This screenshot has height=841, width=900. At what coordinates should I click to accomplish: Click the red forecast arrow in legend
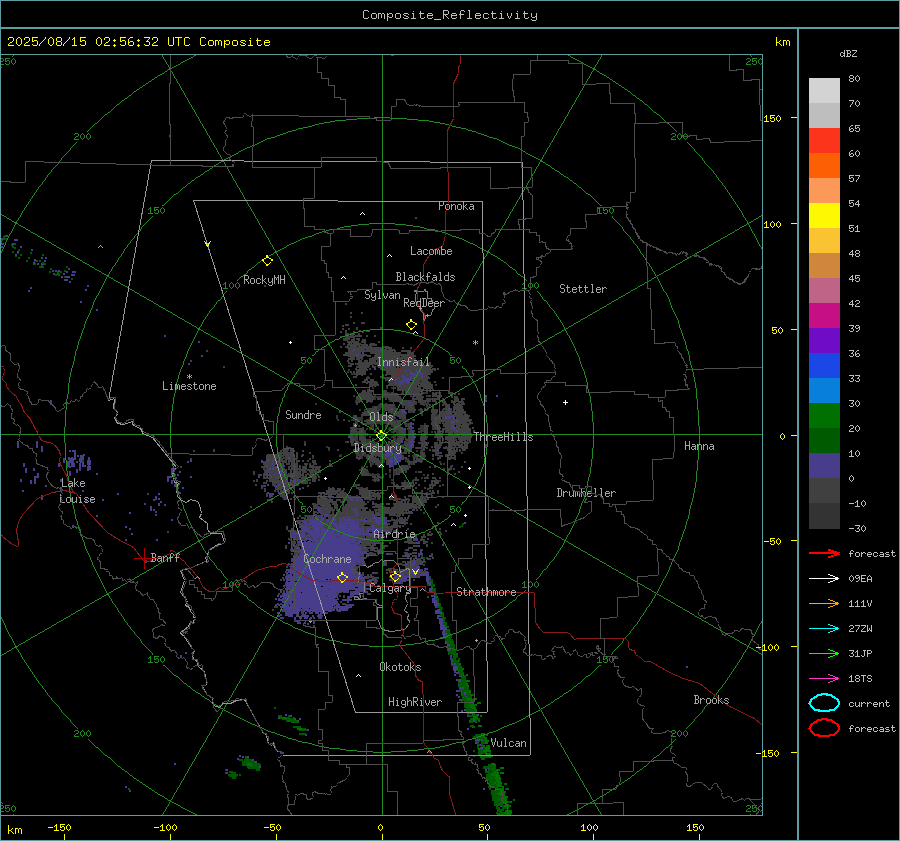pyautogui.click(x=824, y=553)
